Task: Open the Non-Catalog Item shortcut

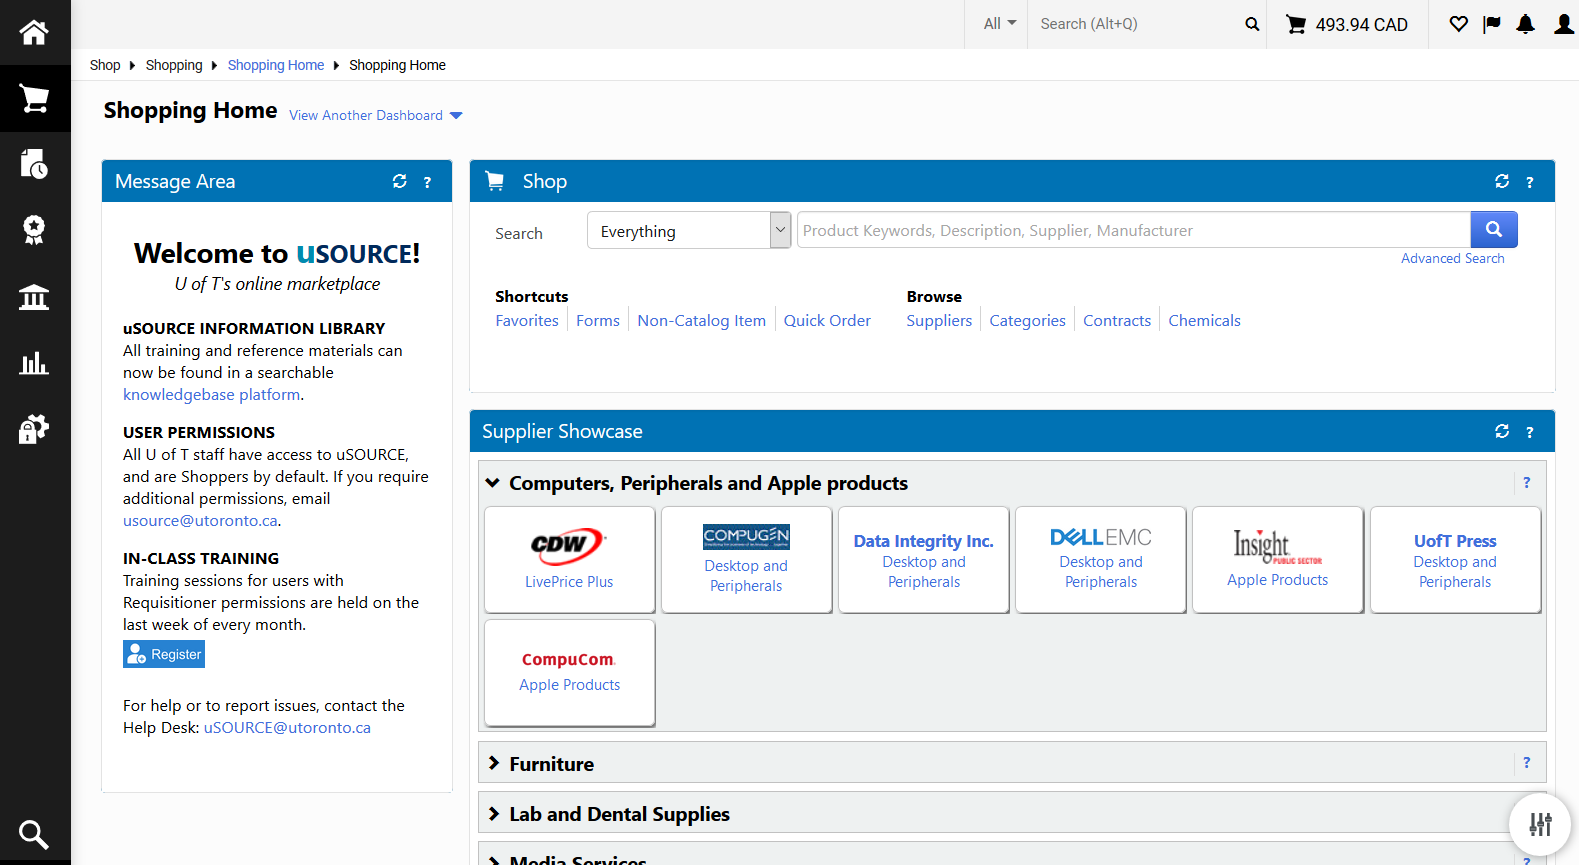Action: (701, 321)
